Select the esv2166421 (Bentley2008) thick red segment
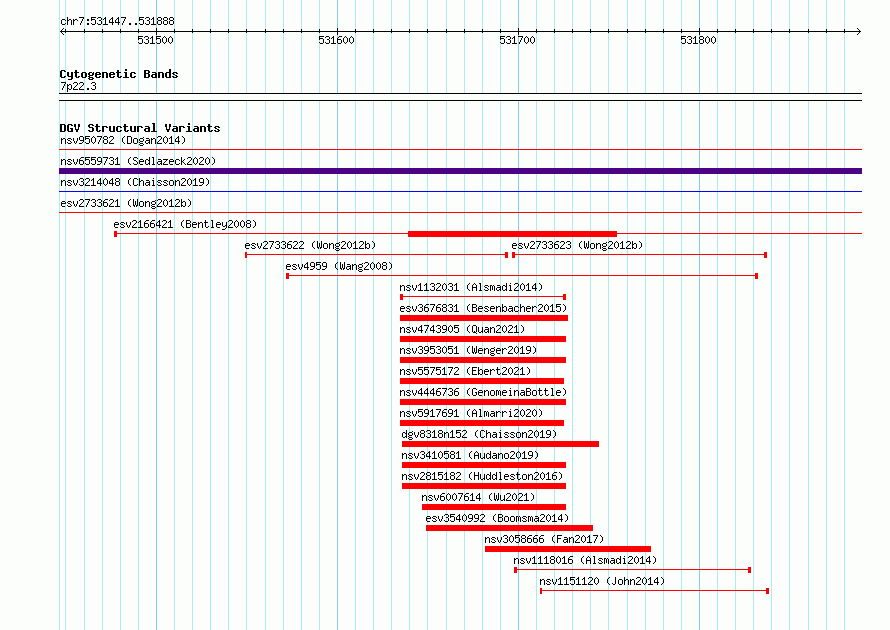Viewport: 890px width, 630px height. [x=513, y=234]
